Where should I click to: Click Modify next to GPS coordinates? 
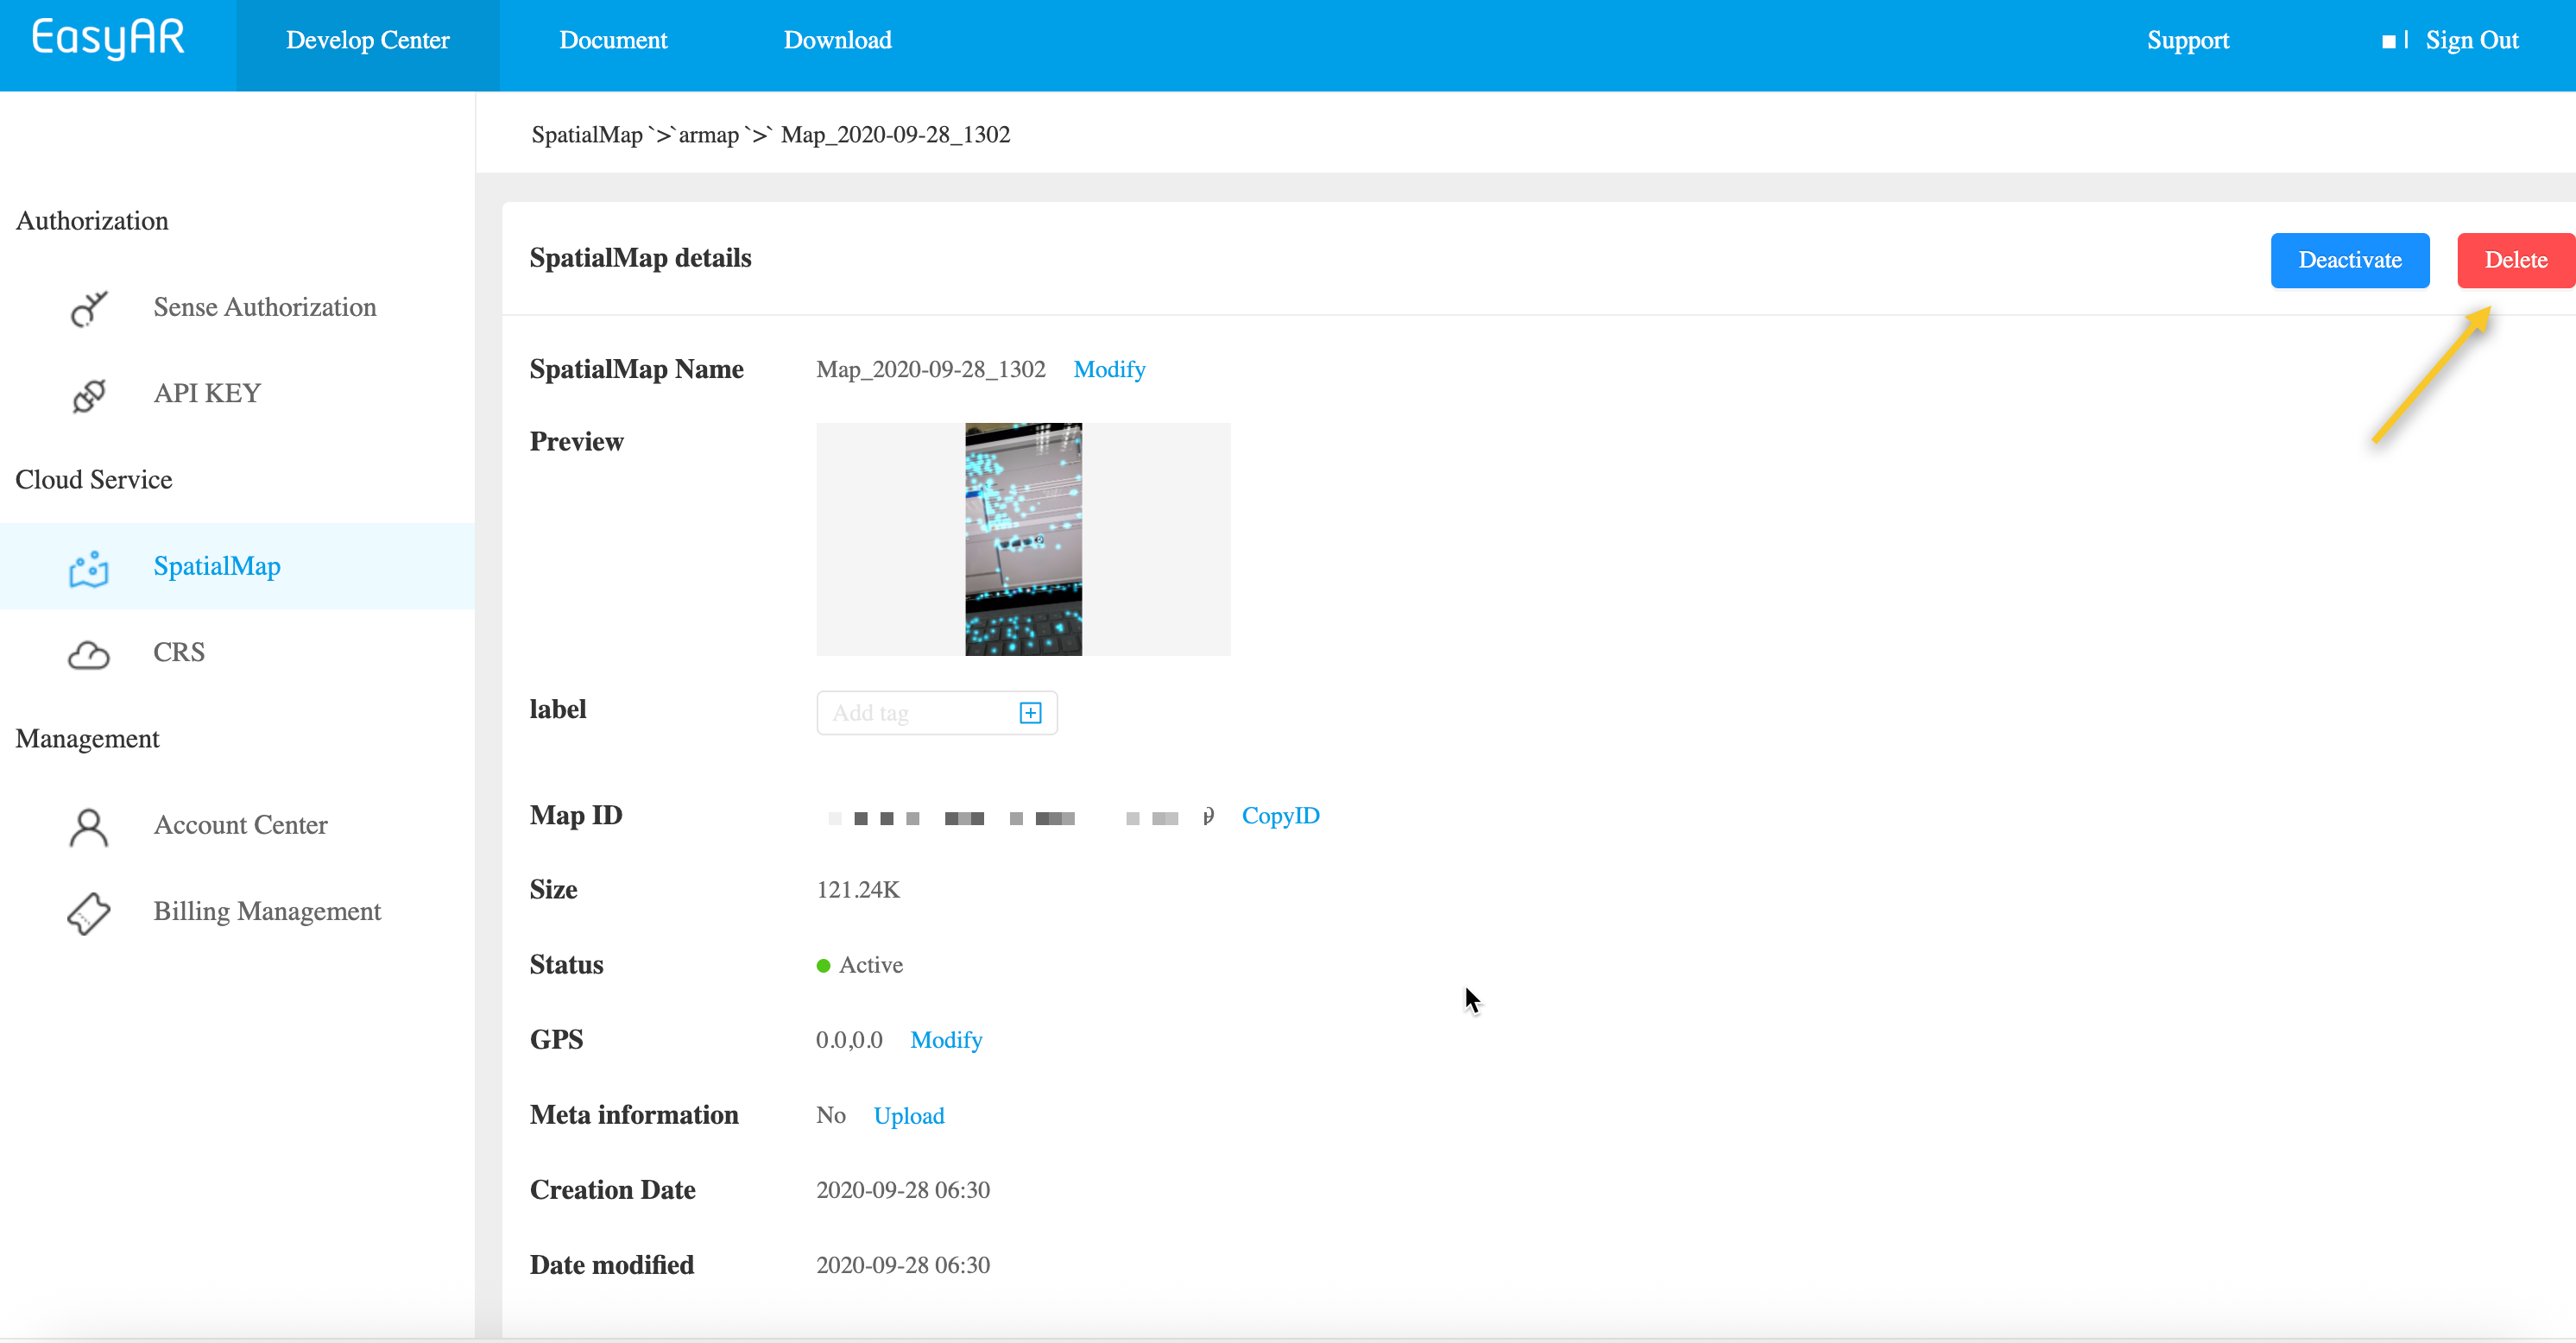(x=946, y=1040)
